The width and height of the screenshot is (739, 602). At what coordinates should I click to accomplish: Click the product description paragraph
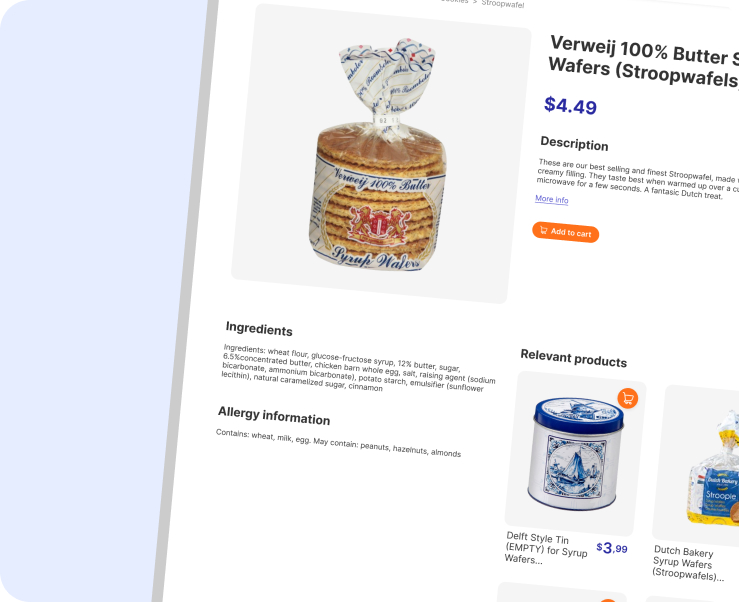point(638,180)
